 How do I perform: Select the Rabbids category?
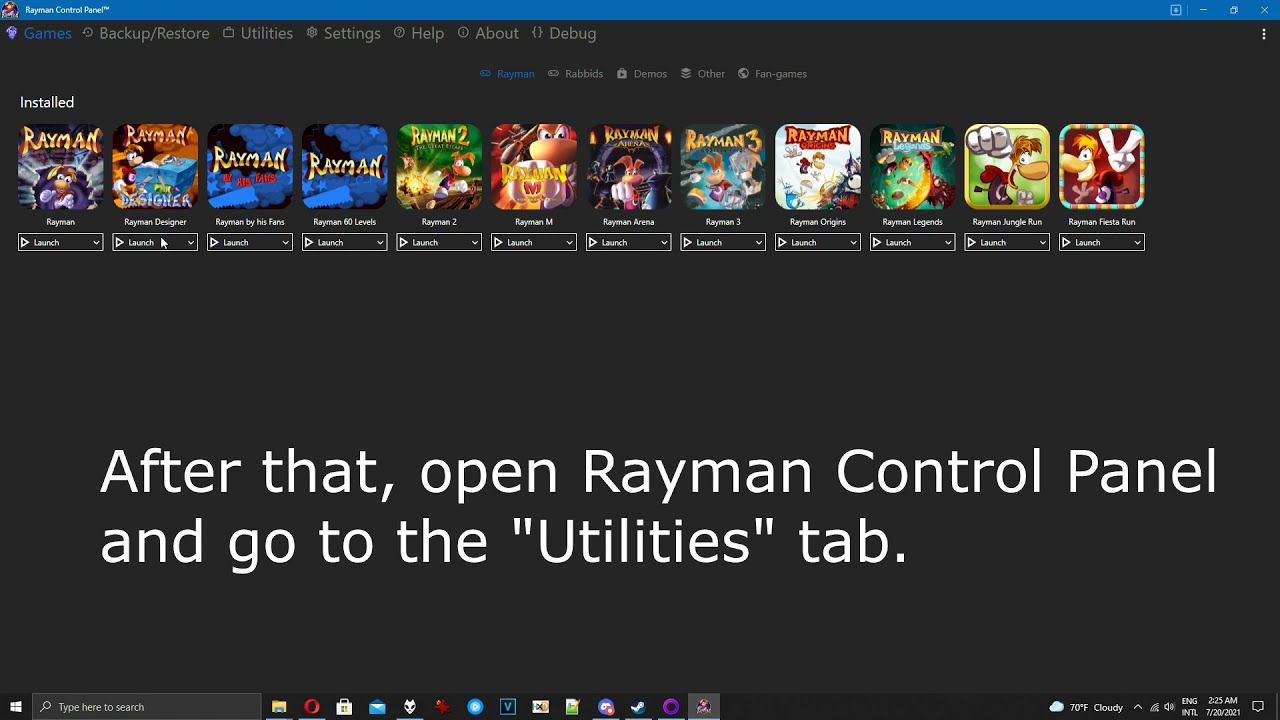575,74
